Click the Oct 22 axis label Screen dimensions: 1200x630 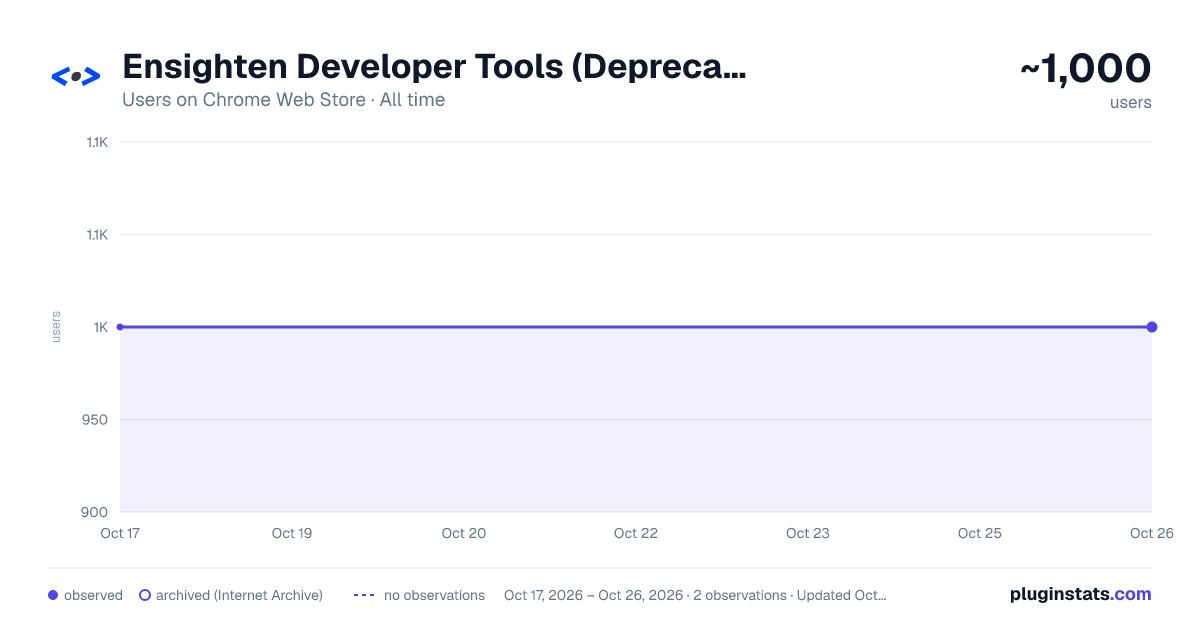tap(636, 533)
